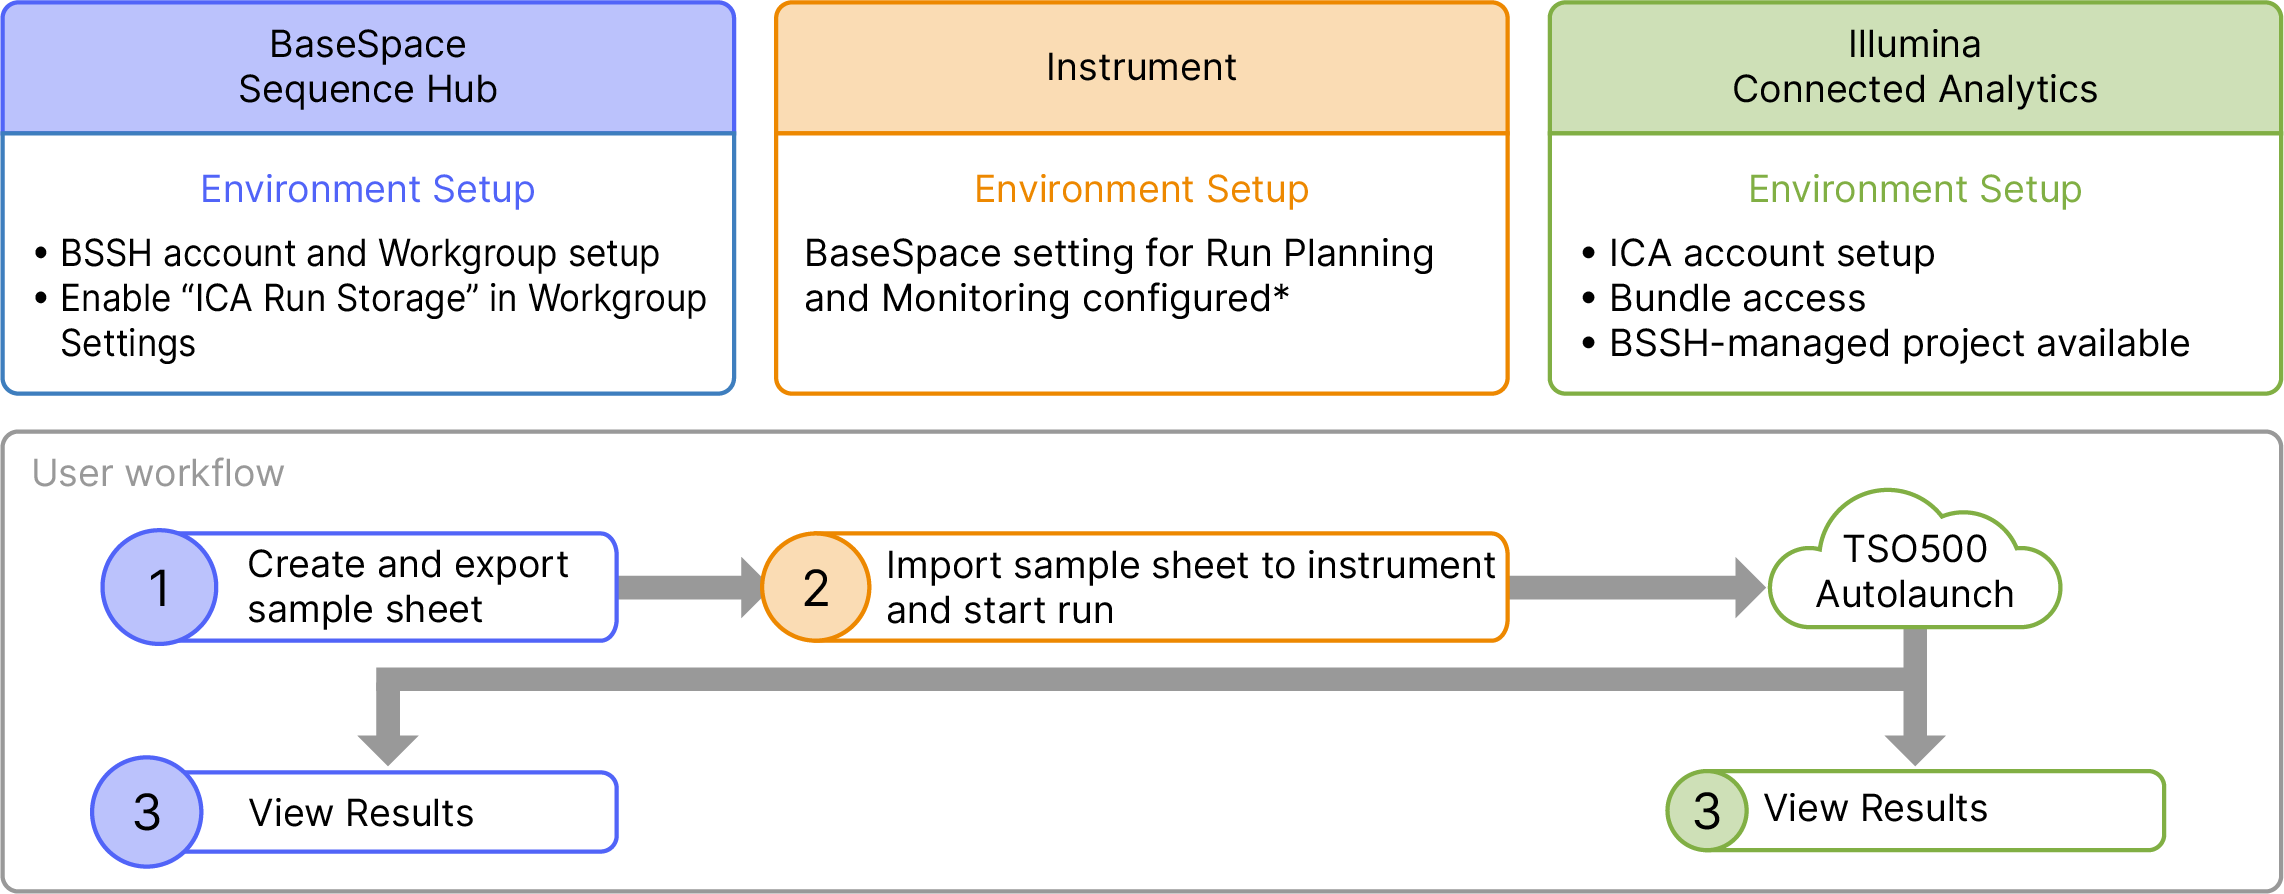Click the blue Environment Setup heading
The width and height of the screenshot is (2284, 894).
point(368,189)
